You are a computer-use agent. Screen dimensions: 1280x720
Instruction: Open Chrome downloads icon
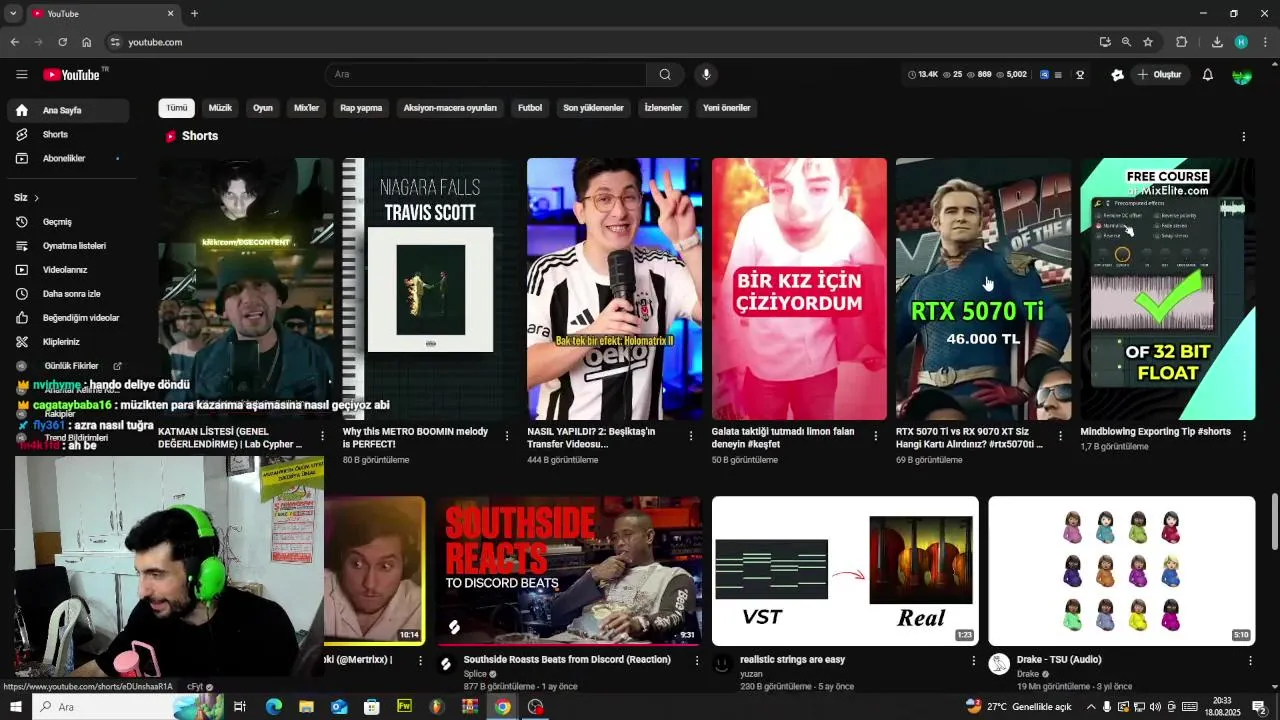[1217, 42]
